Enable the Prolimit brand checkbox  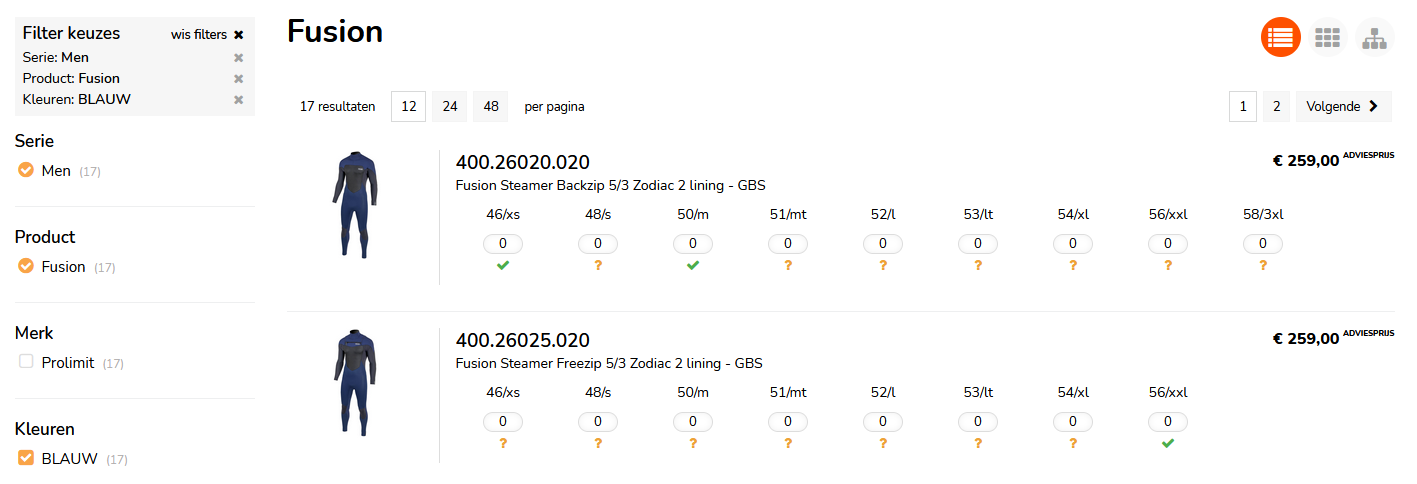[26, 362]
